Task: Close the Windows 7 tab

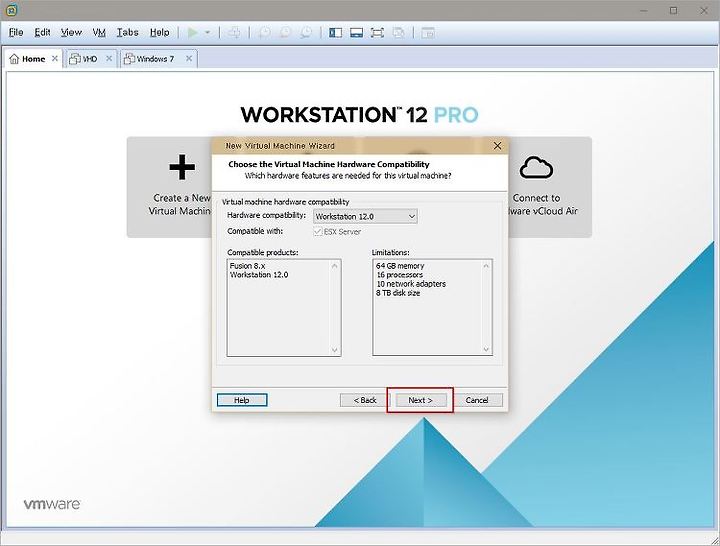Action: [x=189, y=58]
